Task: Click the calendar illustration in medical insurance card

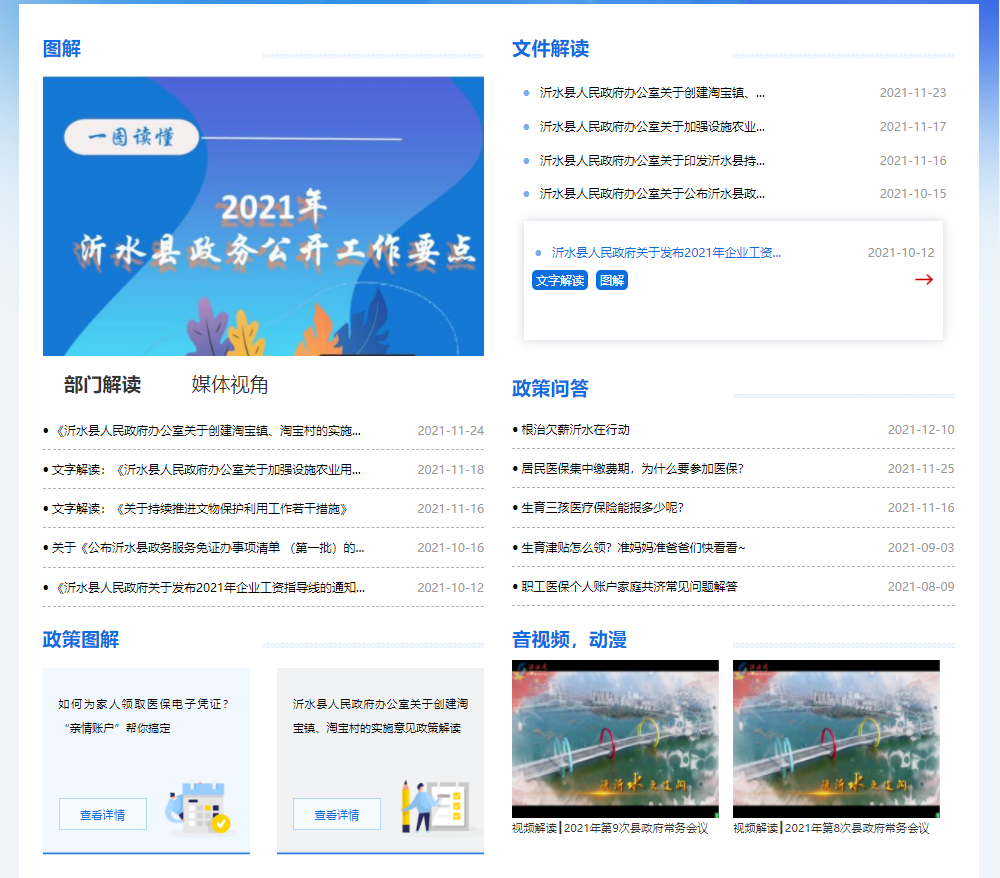Action: [201, 809]
